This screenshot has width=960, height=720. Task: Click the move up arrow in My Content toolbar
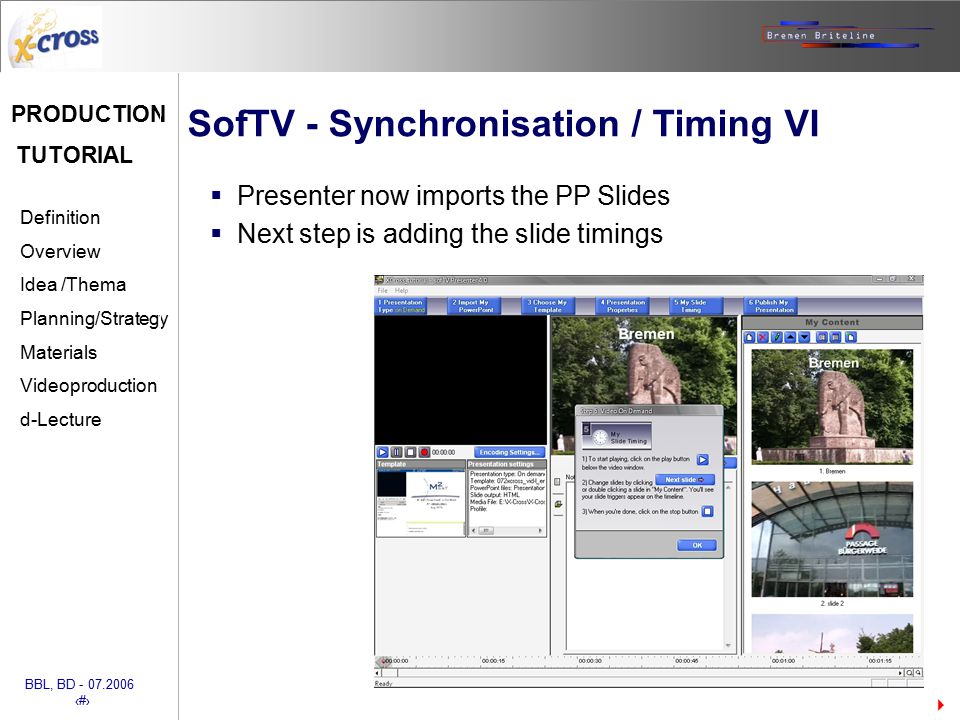[x=790, y=337]
